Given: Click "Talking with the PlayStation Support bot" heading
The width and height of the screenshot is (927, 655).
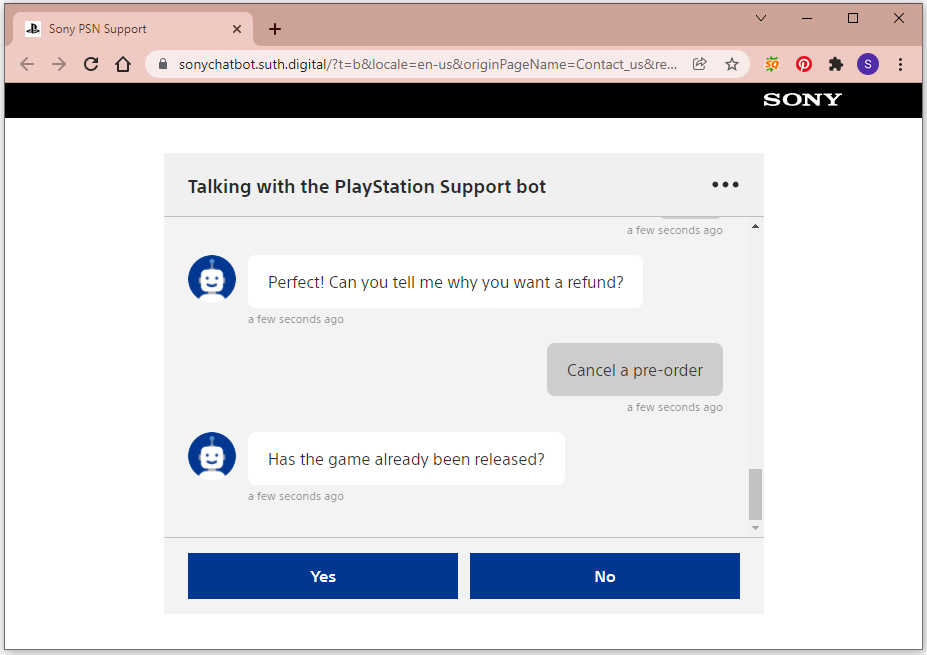Looking at the screenshot, I should [367, 186].
